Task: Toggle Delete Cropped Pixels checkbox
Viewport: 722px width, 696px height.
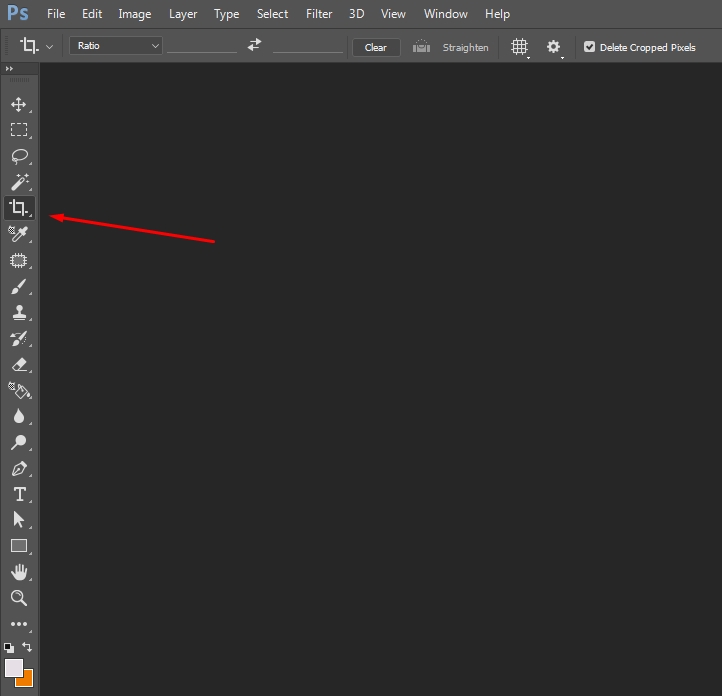Action: coord(589,47)
